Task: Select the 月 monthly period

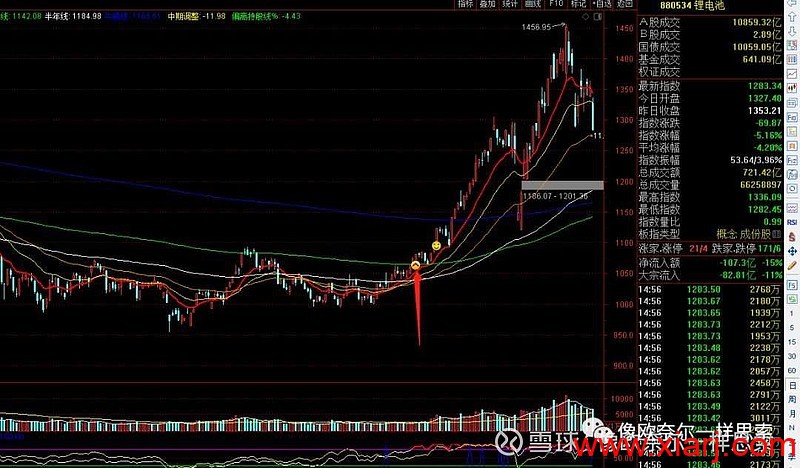Action: pyautogui.click(x=792, y=413)
